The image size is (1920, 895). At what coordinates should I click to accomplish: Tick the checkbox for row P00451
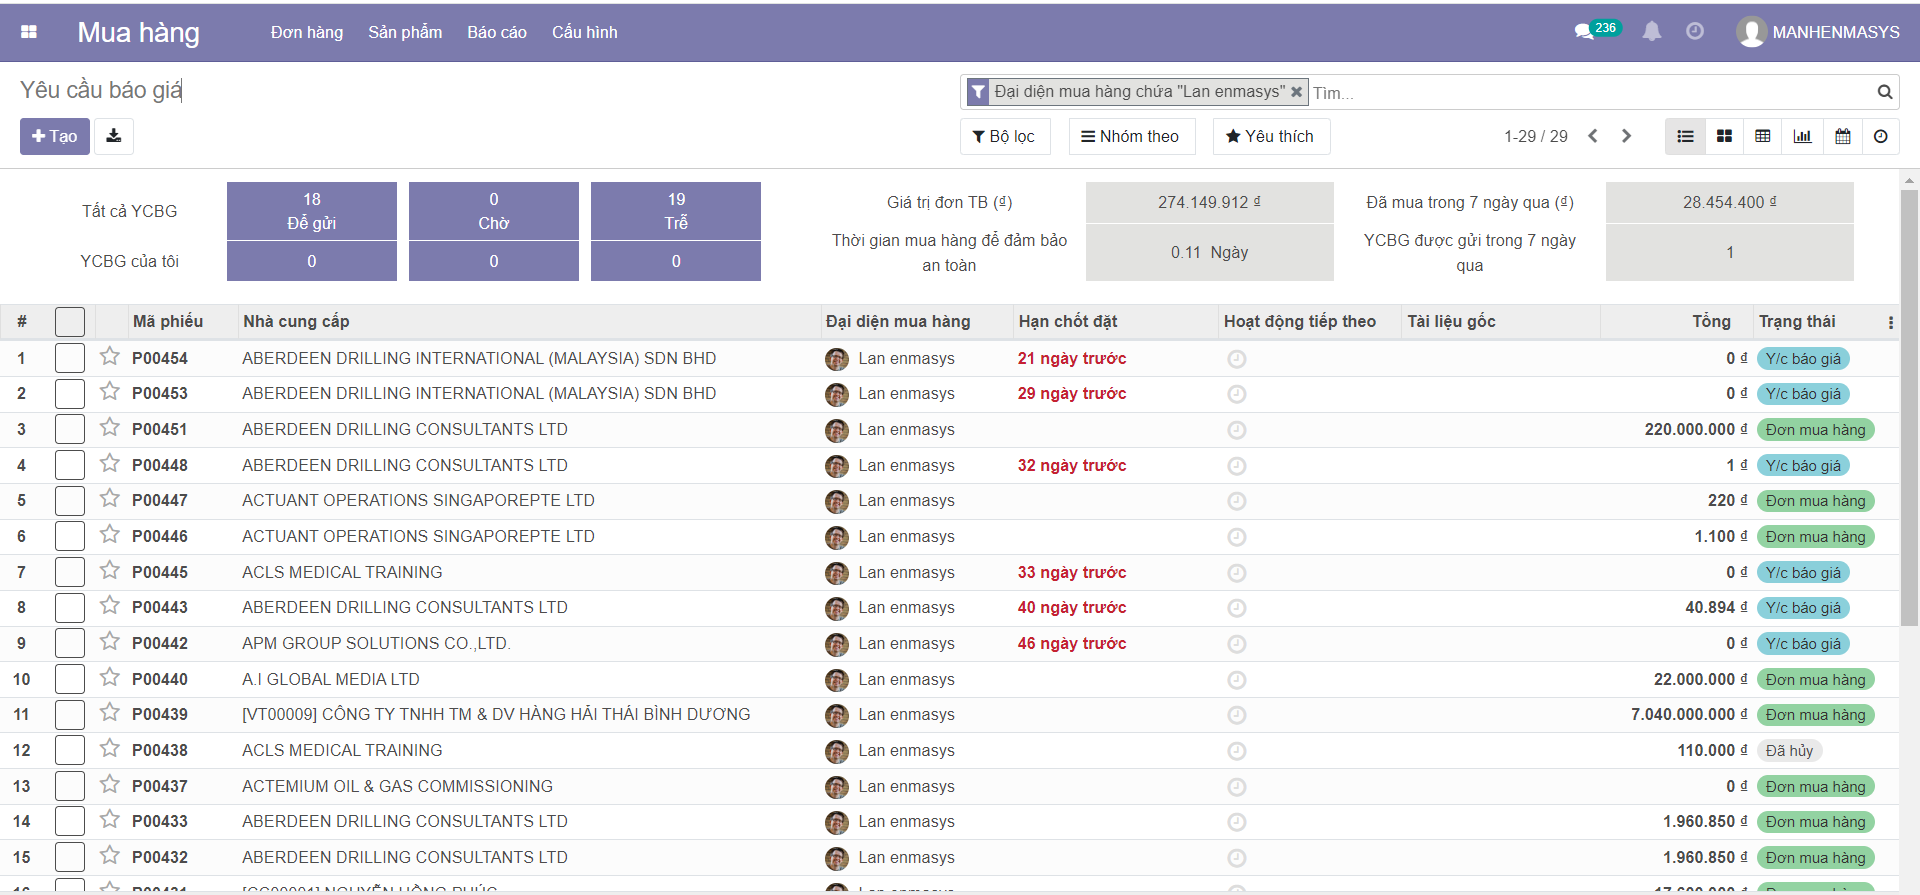pos(70,429)
